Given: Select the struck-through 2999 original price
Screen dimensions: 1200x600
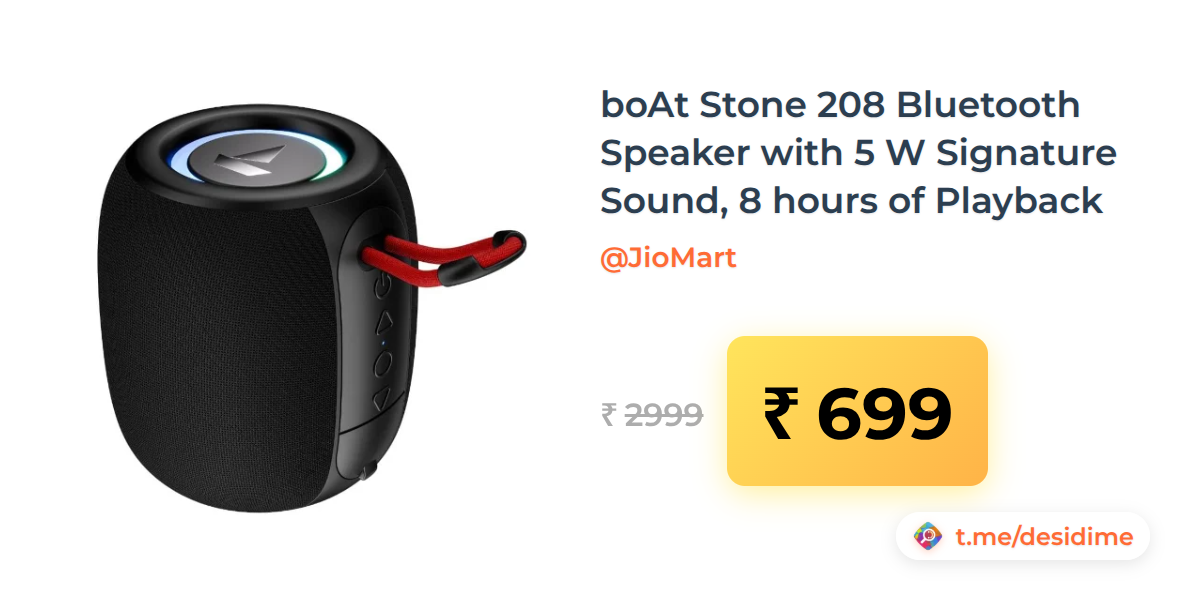Looking at the screenshot, I should point(663,414).
